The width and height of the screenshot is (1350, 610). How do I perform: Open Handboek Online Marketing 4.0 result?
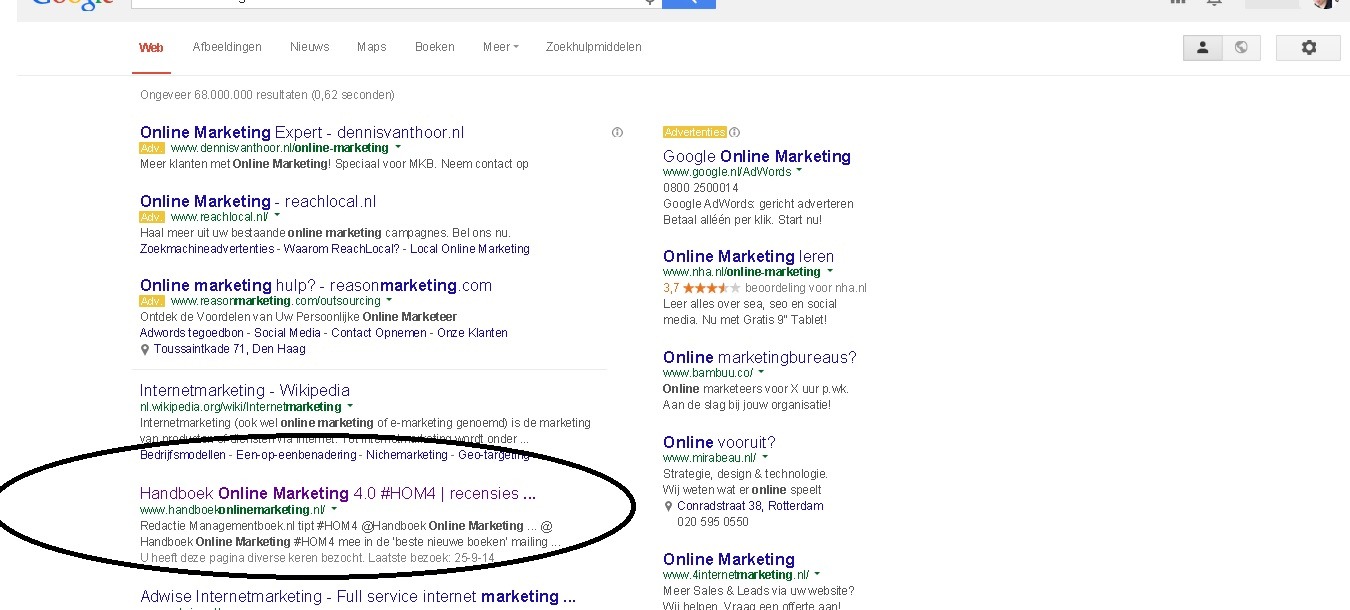point(337,493)
